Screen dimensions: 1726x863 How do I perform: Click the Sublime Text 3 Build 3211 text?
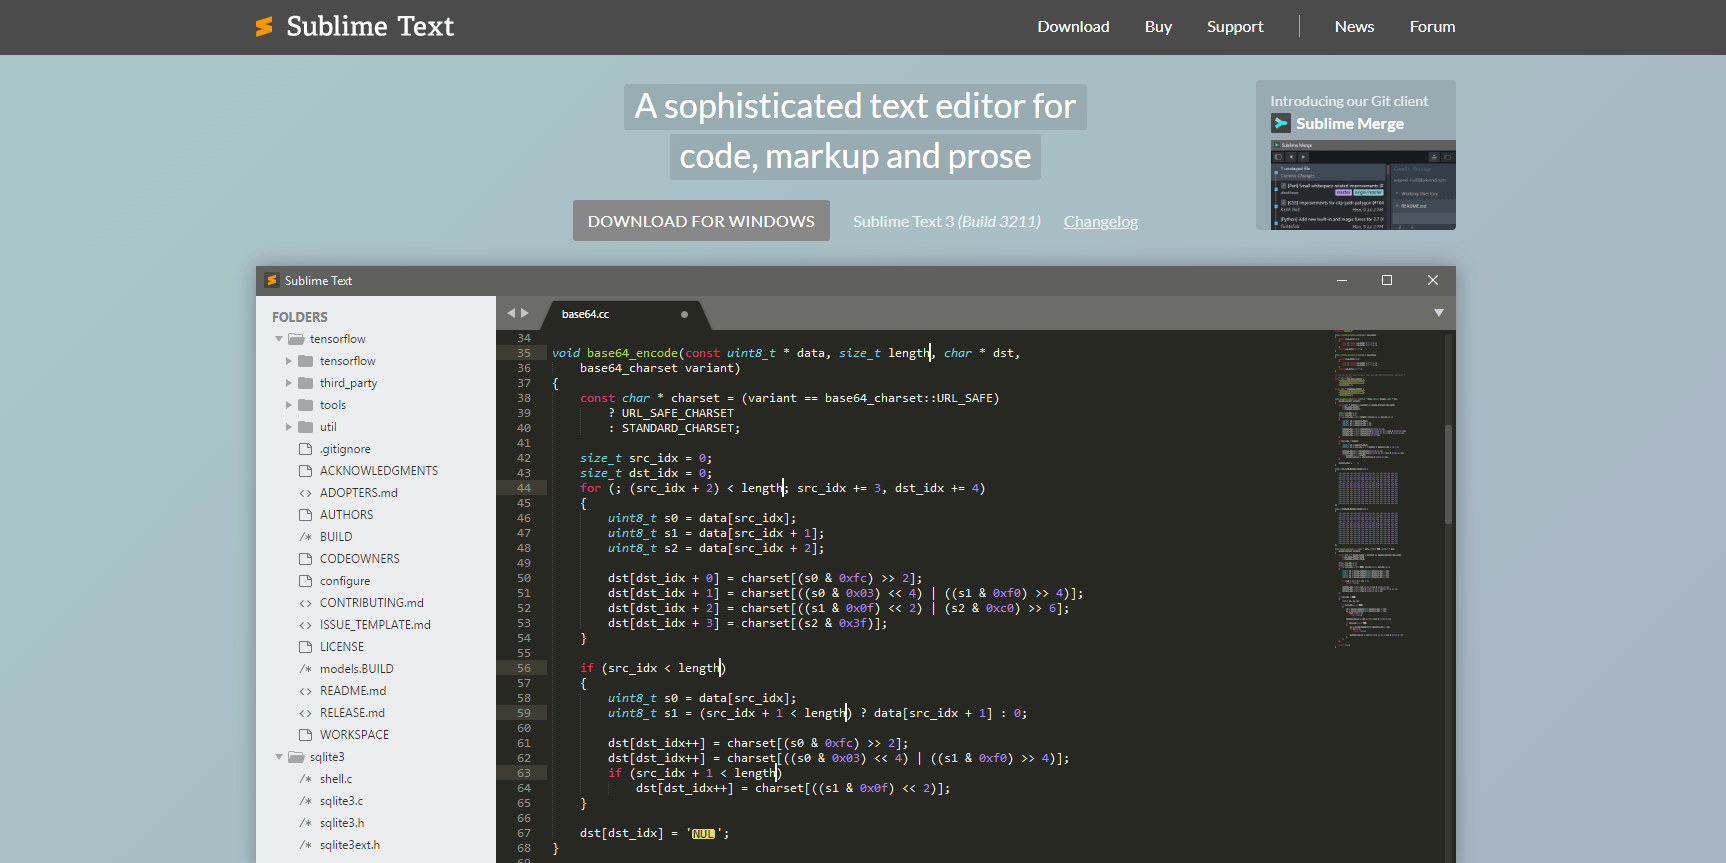(x=947, y=222)
